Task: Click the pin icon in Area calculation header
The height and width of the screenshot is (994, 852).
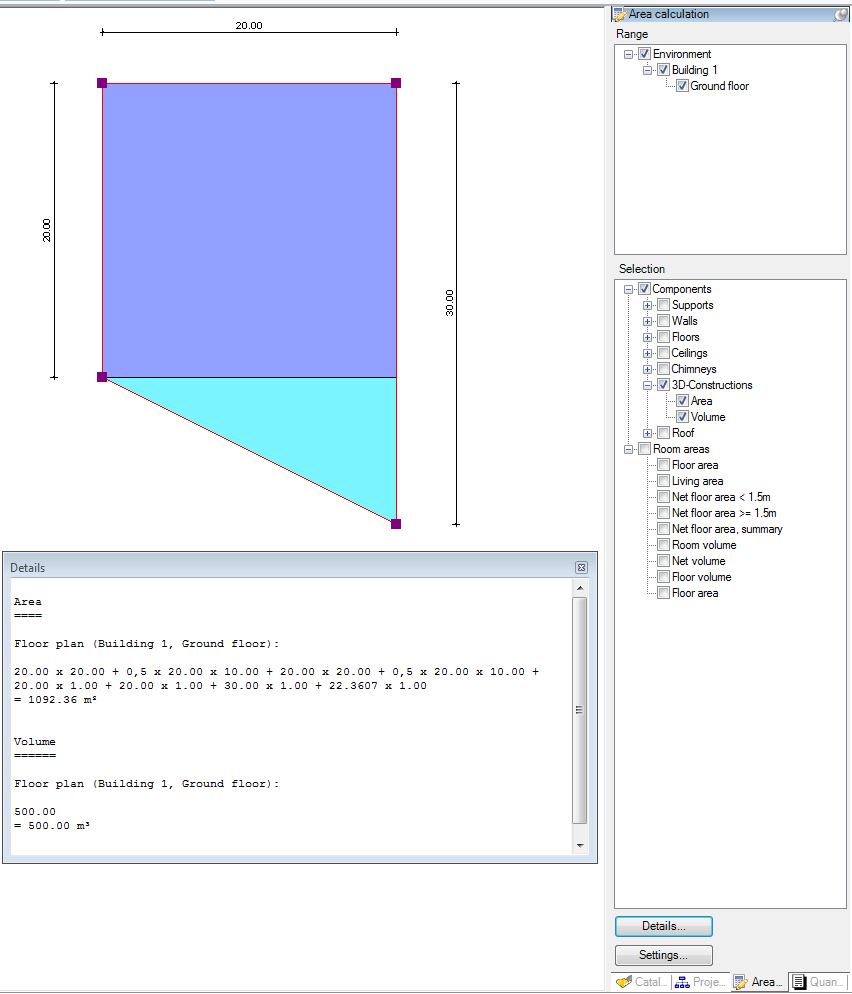Action: click(x=840, y=15)
